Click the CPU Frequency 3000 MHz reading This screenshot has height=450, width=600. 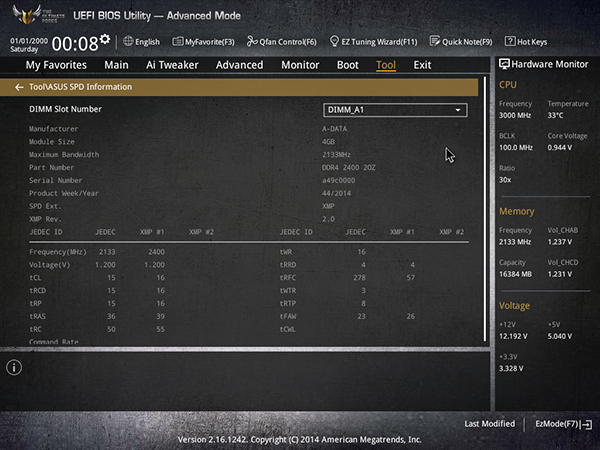(x=515, y=115)
